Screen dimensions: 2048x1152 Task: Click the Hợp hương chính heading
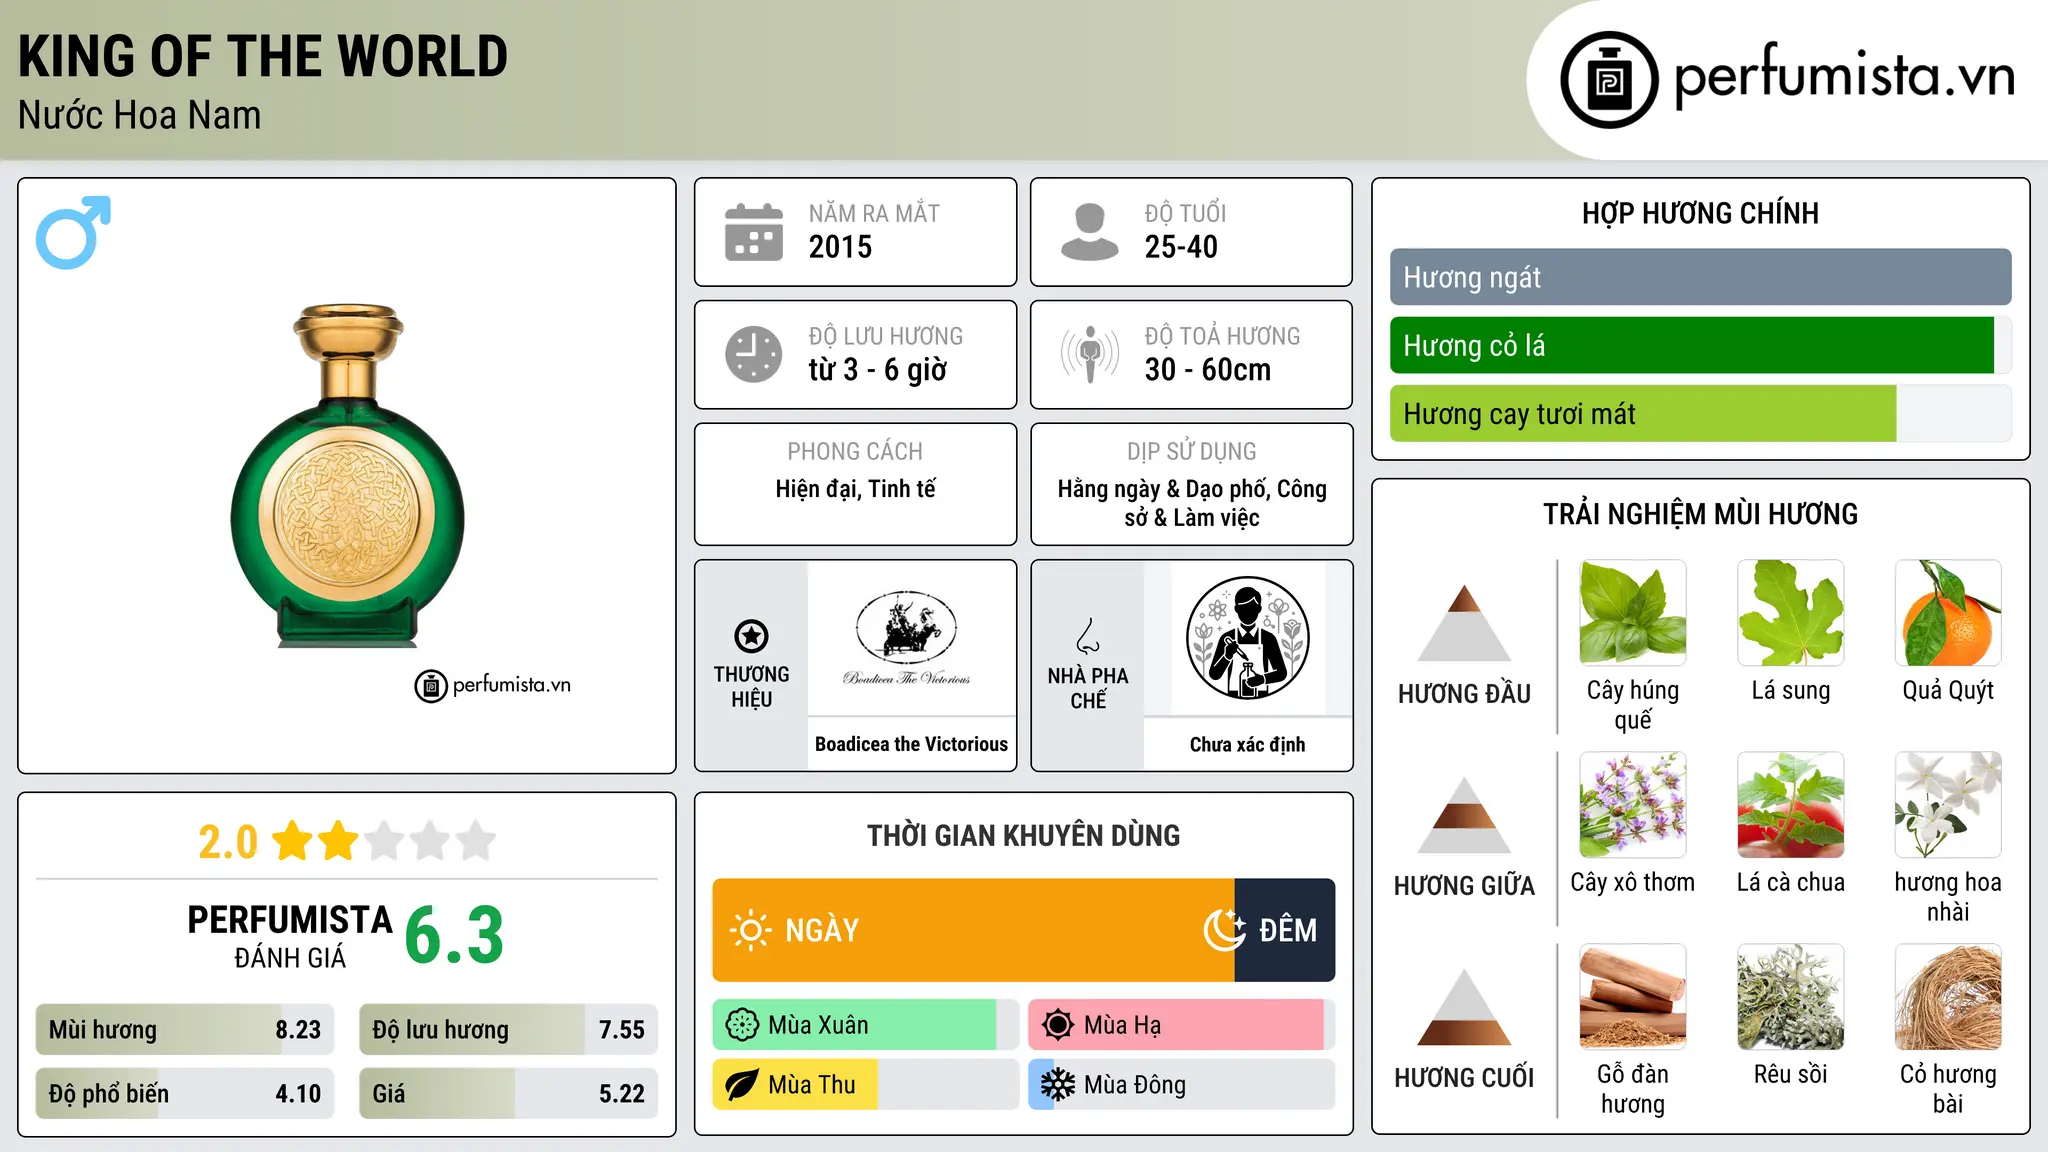(1700, 213)
